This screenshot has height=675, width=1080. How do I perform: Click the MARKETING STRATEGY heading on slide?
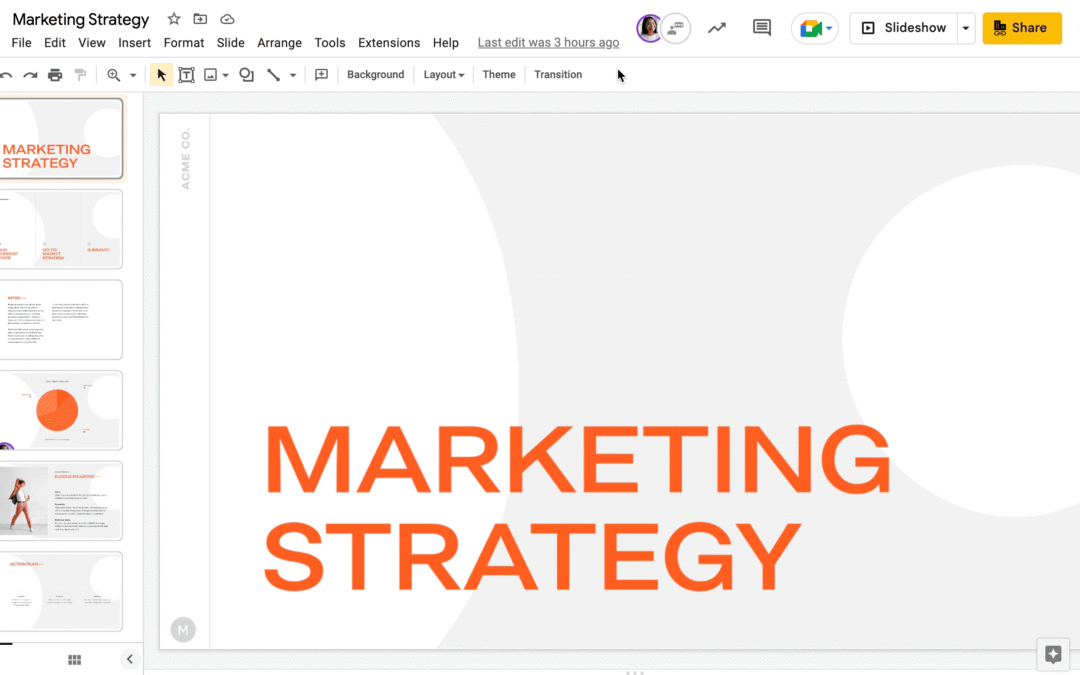point(577,508)
